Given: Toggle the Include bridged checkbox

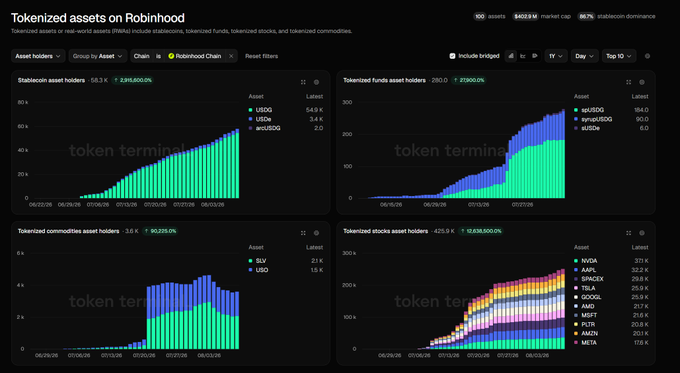Looking at the screenshot, I should [452, 56].
